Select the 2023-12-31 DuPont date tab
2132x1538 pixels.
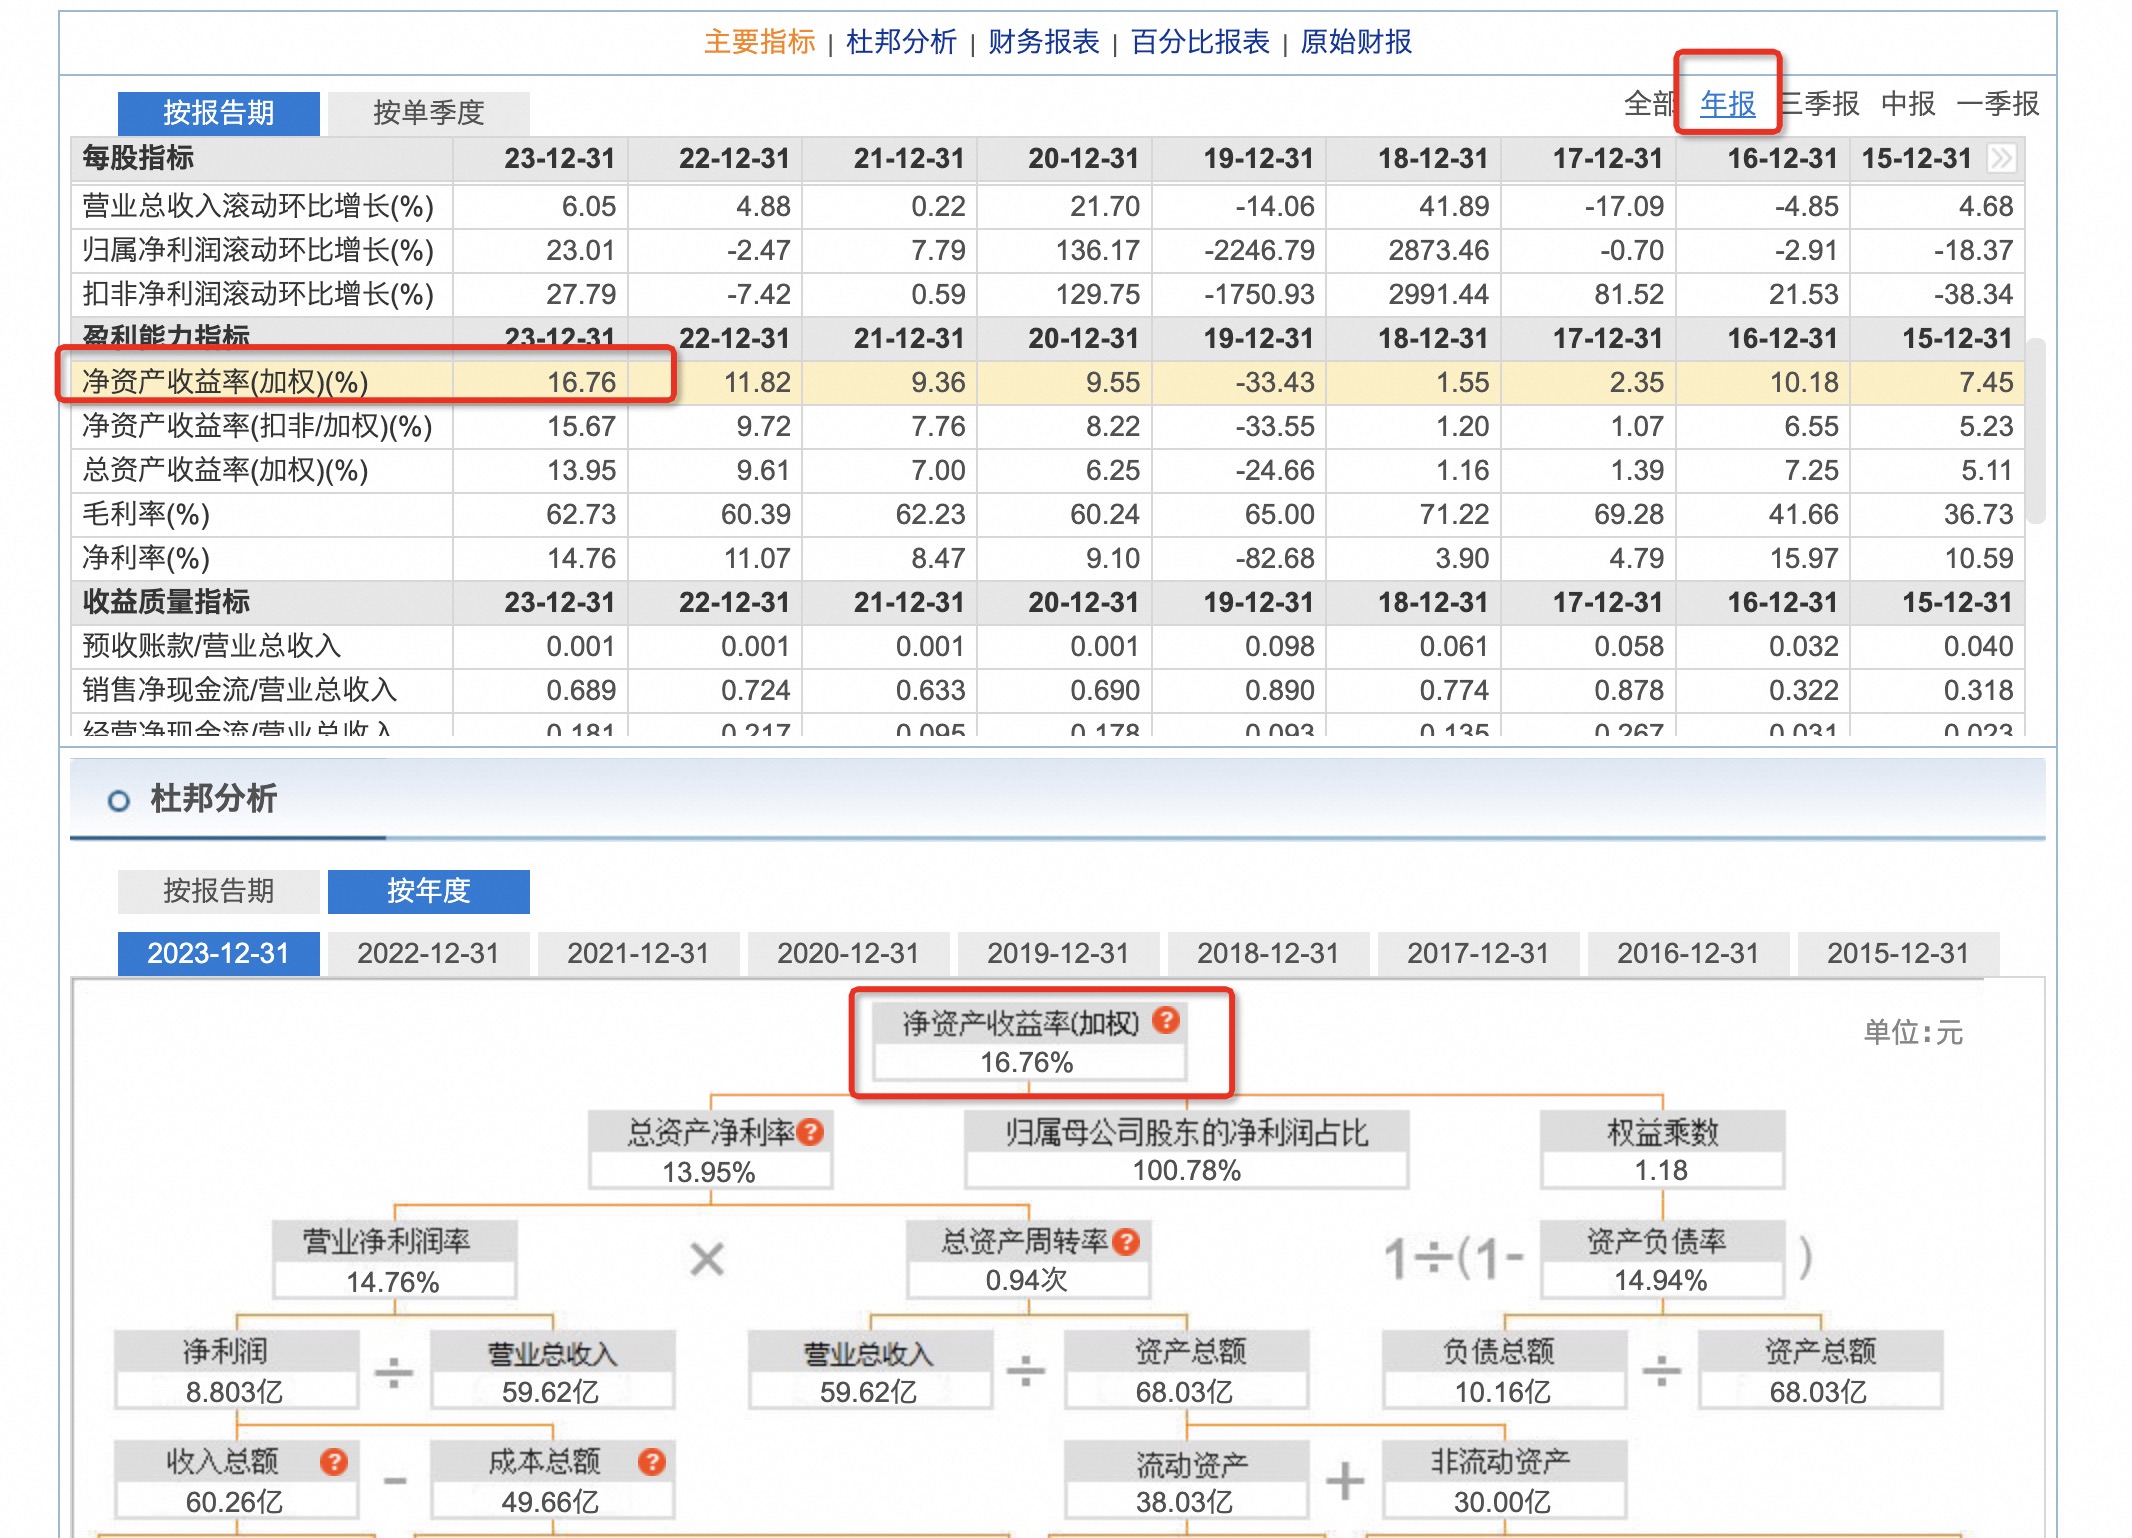point(219,954)
